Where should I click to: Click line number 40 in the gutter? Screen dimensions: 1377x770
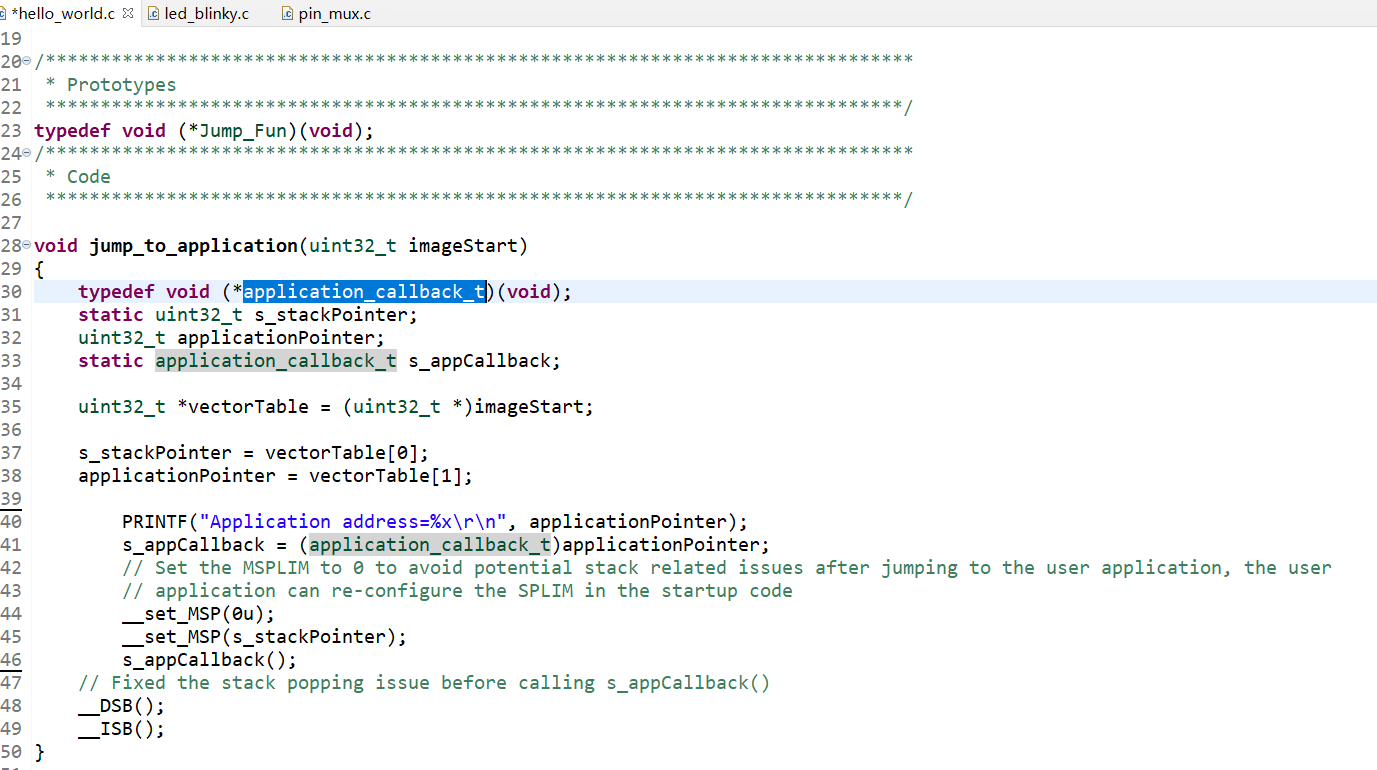point(11,522)
